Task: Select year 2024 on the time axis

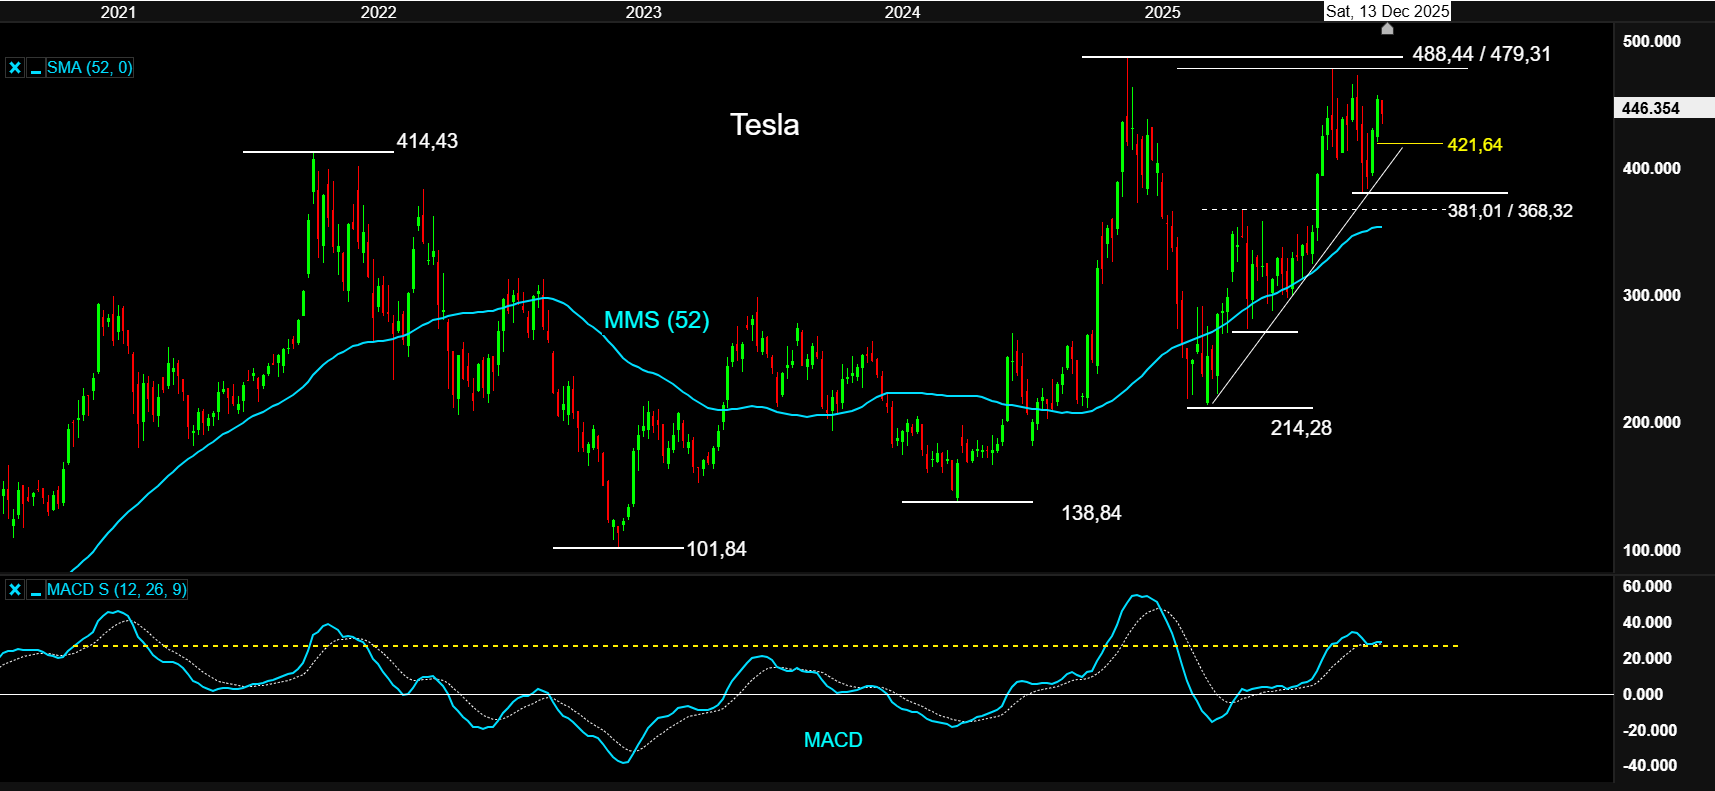Action: [902, 12]
